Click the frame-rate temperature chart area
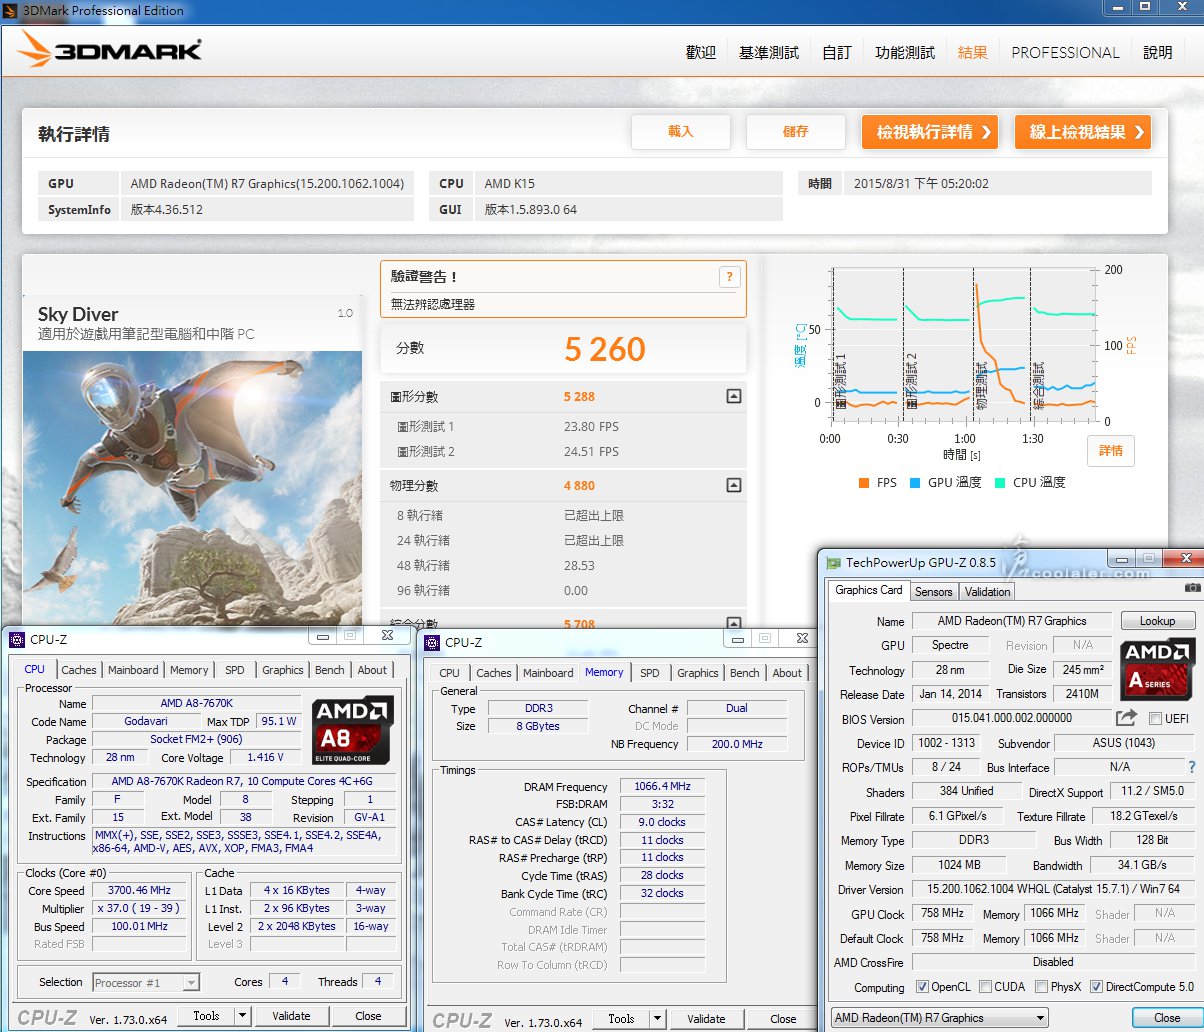 pyautogui.click(x=963, y=345)
